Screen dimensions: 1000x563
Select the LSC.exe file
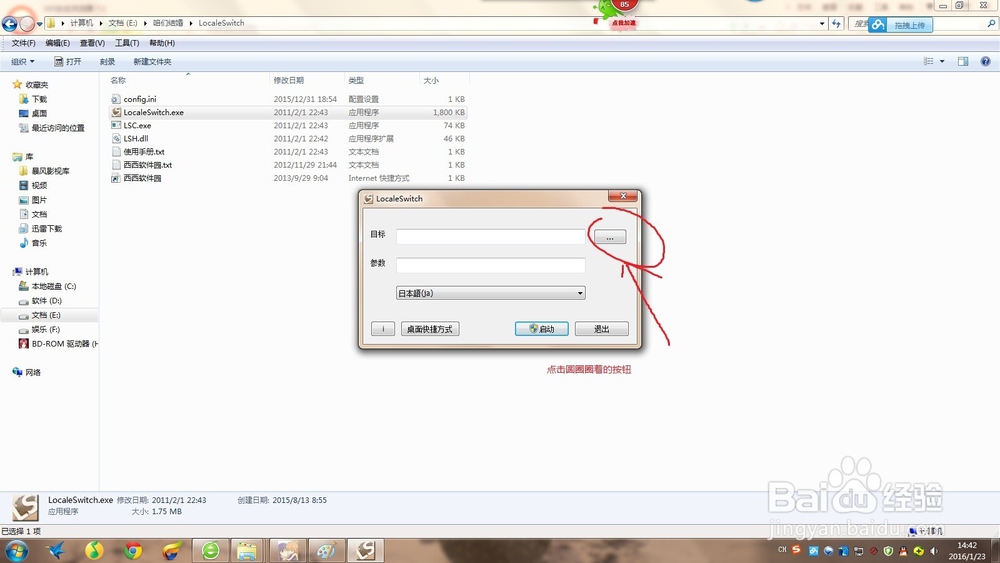(137, 126)
